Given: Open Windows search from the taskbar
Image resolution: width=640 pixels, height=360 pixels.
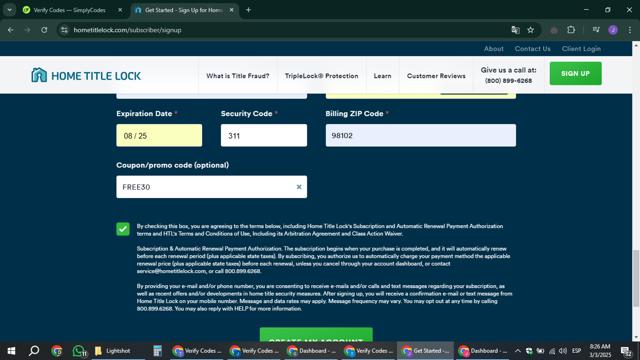Looking at the screenshot, I should 34,351.
